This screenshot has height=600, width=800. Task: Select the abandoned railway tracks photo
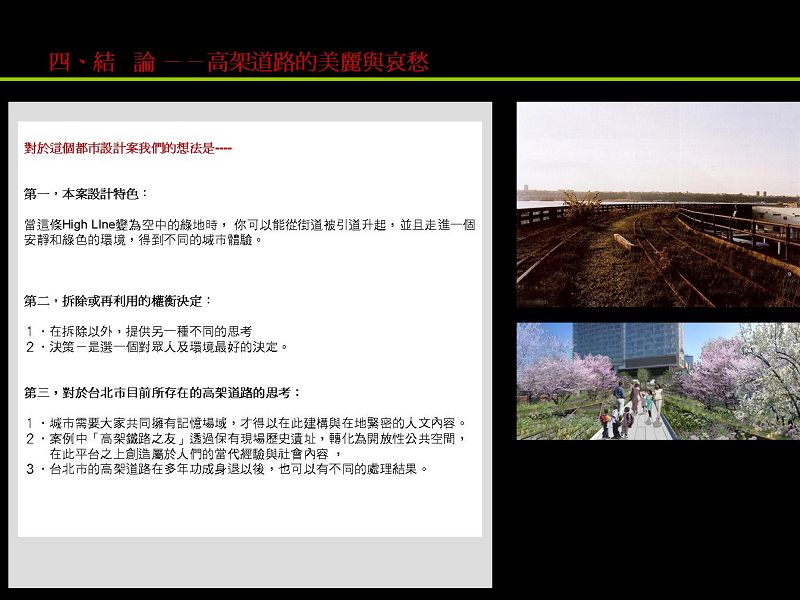(x=657, y=205)
